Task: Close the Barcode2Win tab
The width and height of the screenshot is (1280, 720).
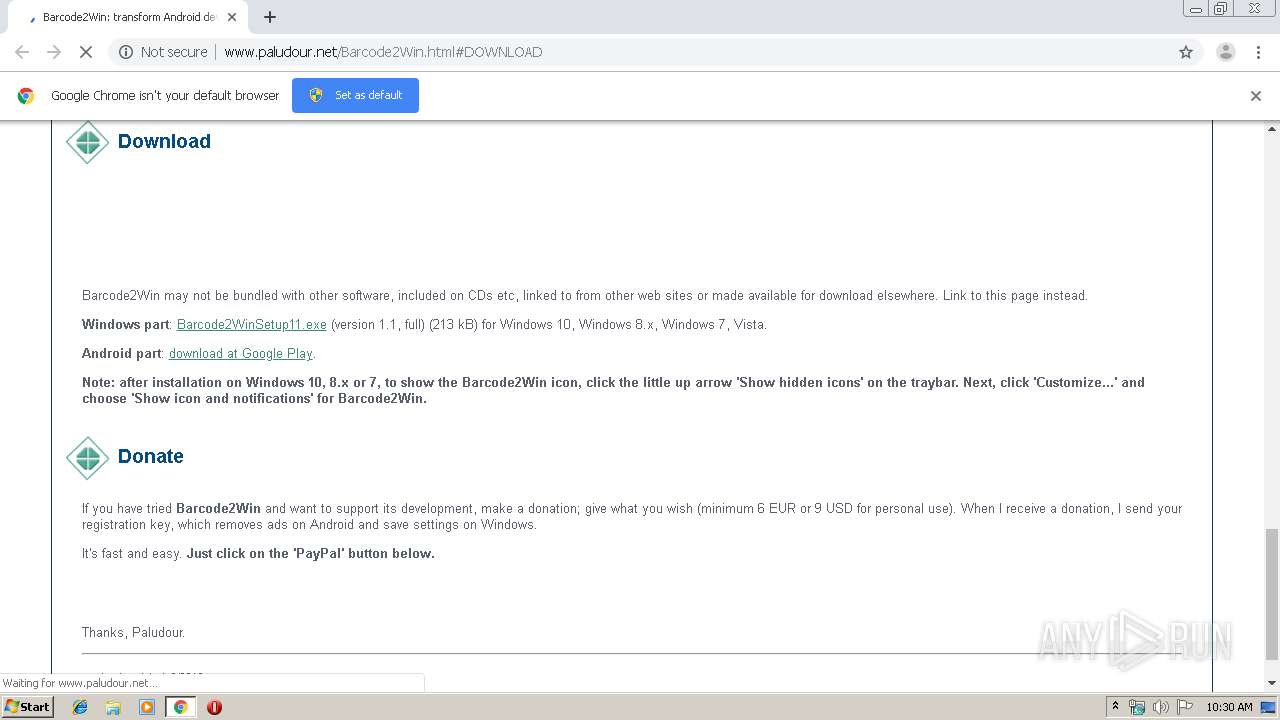Action: tap(232, 17)
